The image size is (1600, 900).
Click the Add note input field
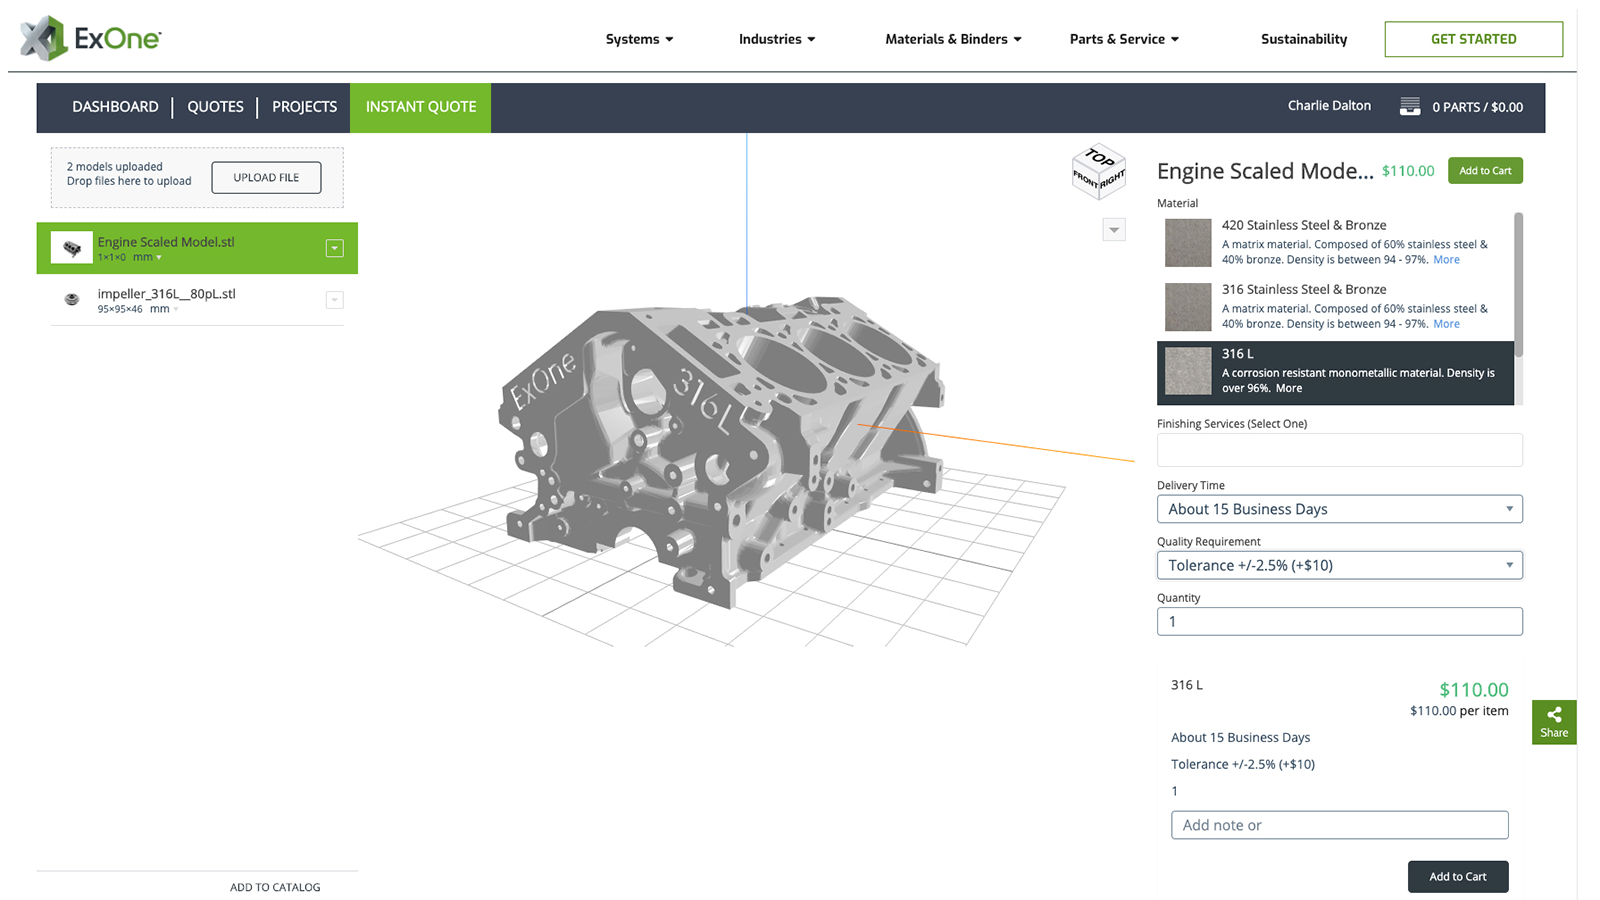tap(1339, 825)
